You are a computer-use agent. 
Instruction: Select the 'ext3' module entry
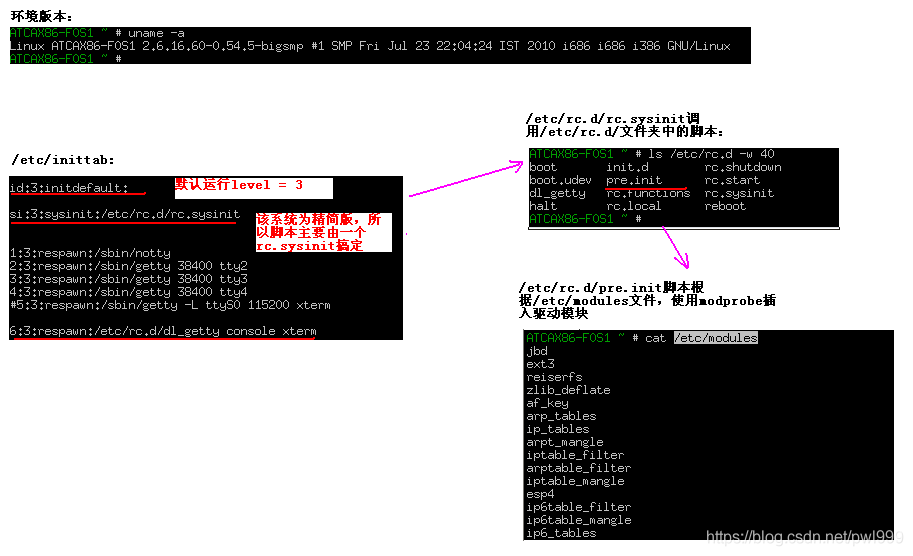pos(540,364)
